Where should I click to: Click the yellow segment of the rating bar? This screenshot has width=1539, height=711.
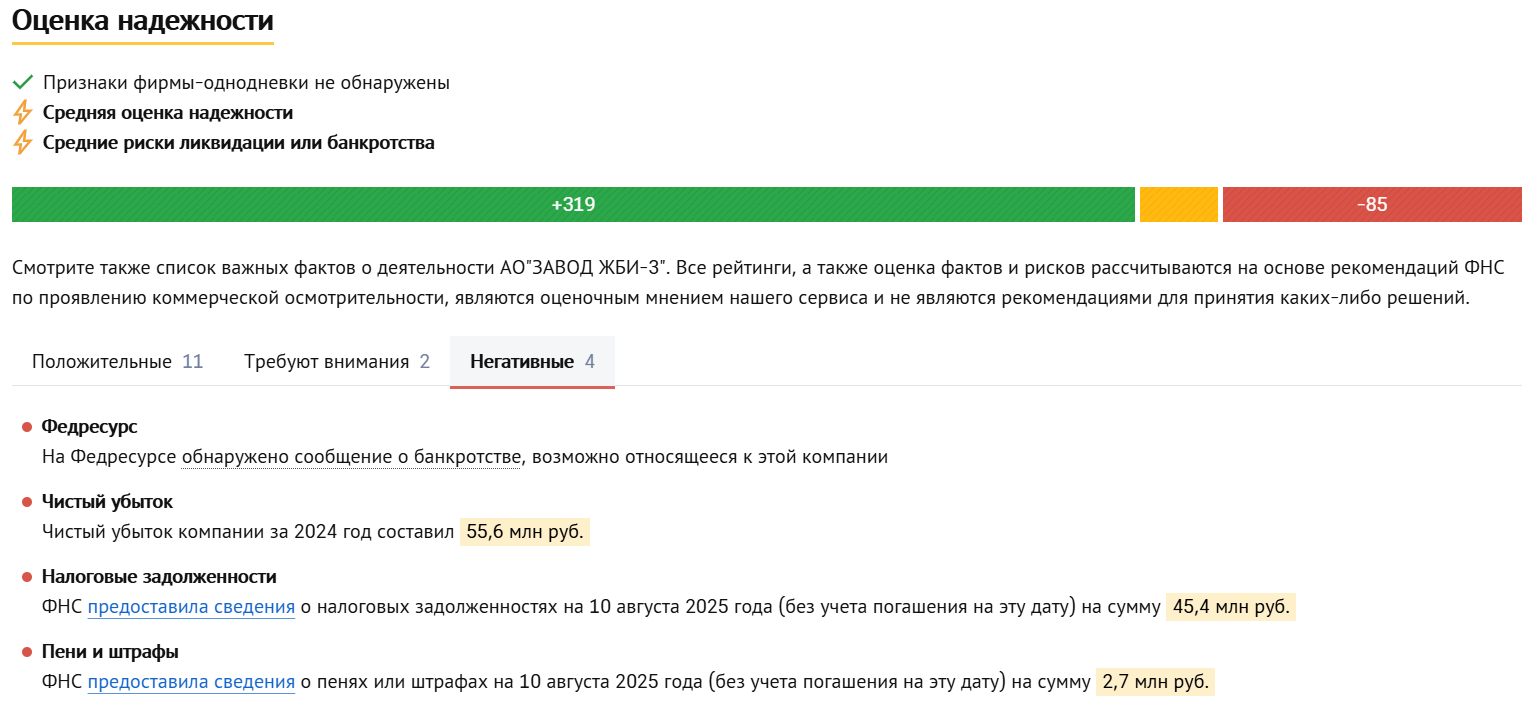point(1178,205)
